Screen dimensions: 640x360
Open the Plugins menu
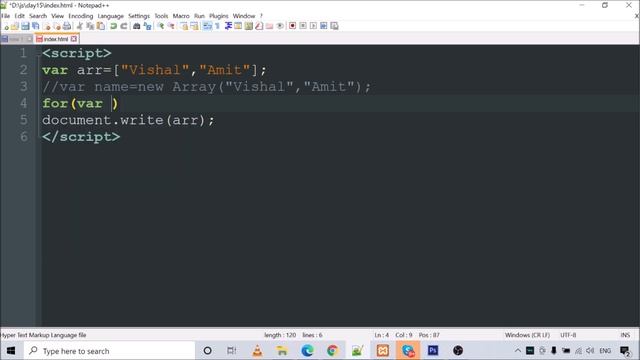[219, 16]
